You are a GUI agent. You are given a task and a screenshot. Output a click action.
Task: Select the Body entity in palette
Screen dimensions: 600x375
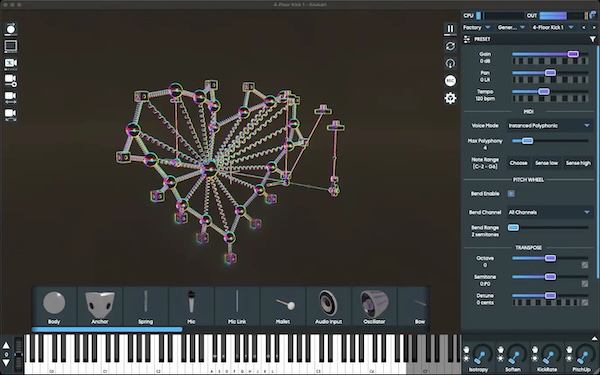[54, 306]
